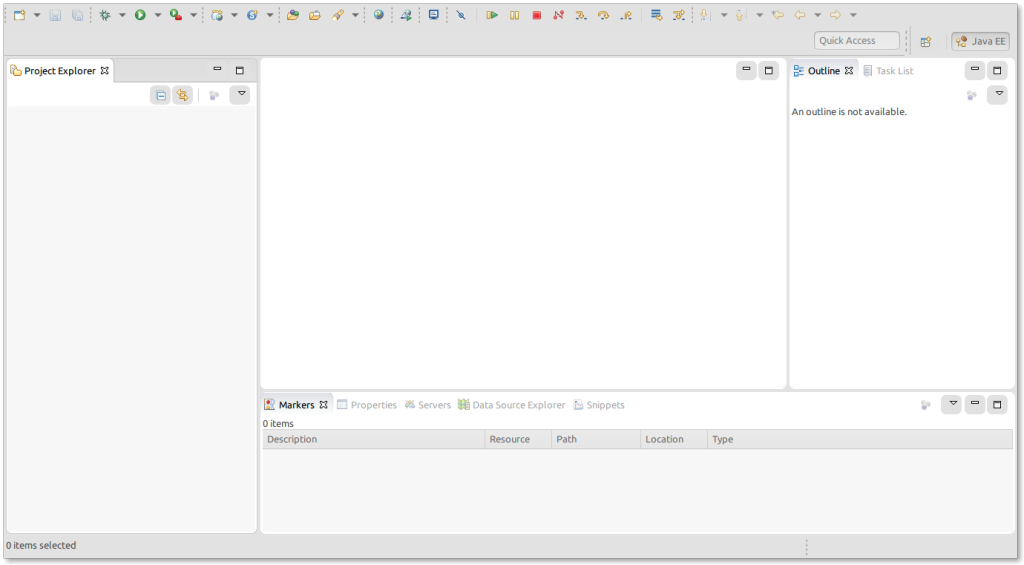The width and height of the screenshot is (1024, 565).
Task: Toggle the Skip All Breakpoints icon
Action: [461, 15]
